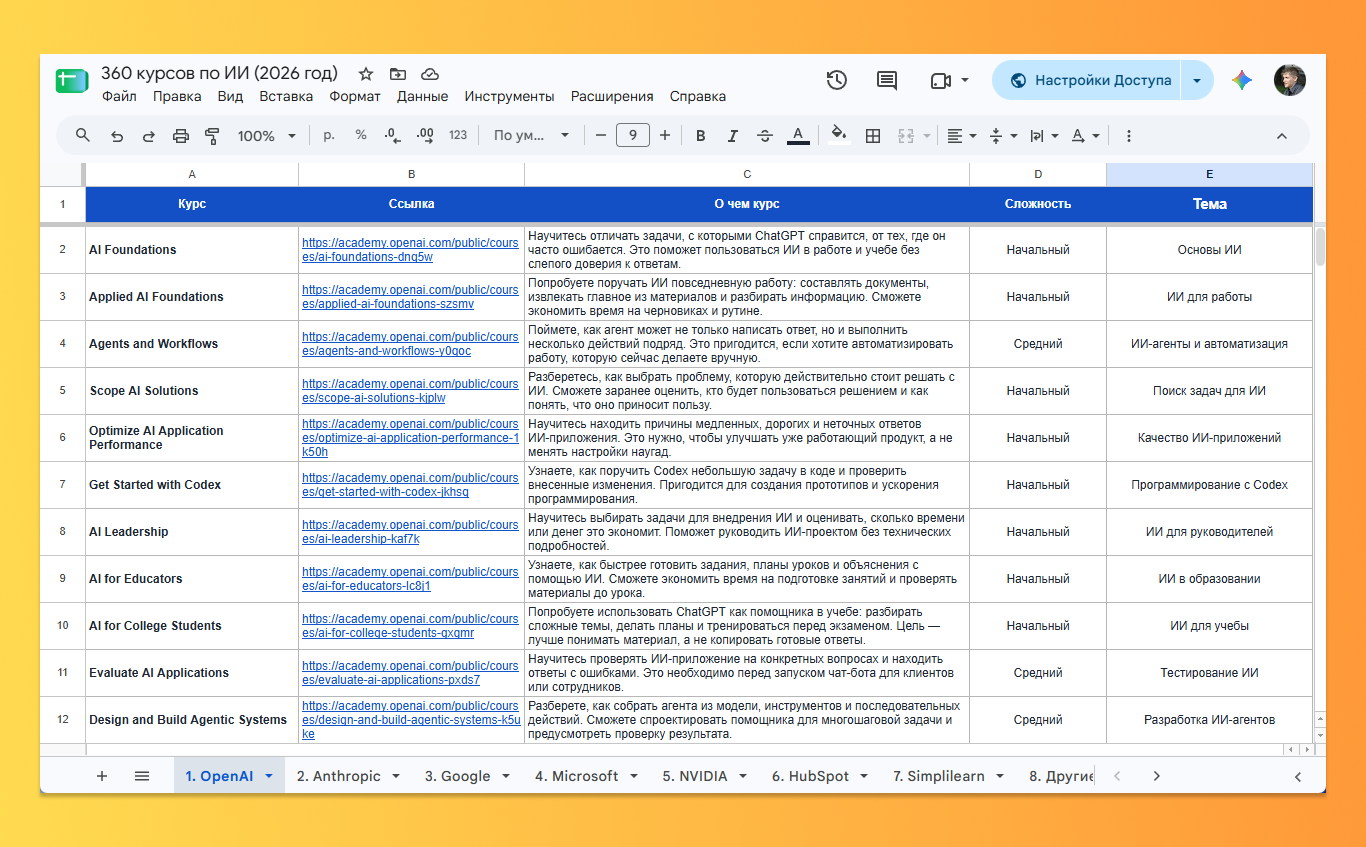Star the spreadsheet document
The image size is (1366, 847).
(x=366, y=74)
